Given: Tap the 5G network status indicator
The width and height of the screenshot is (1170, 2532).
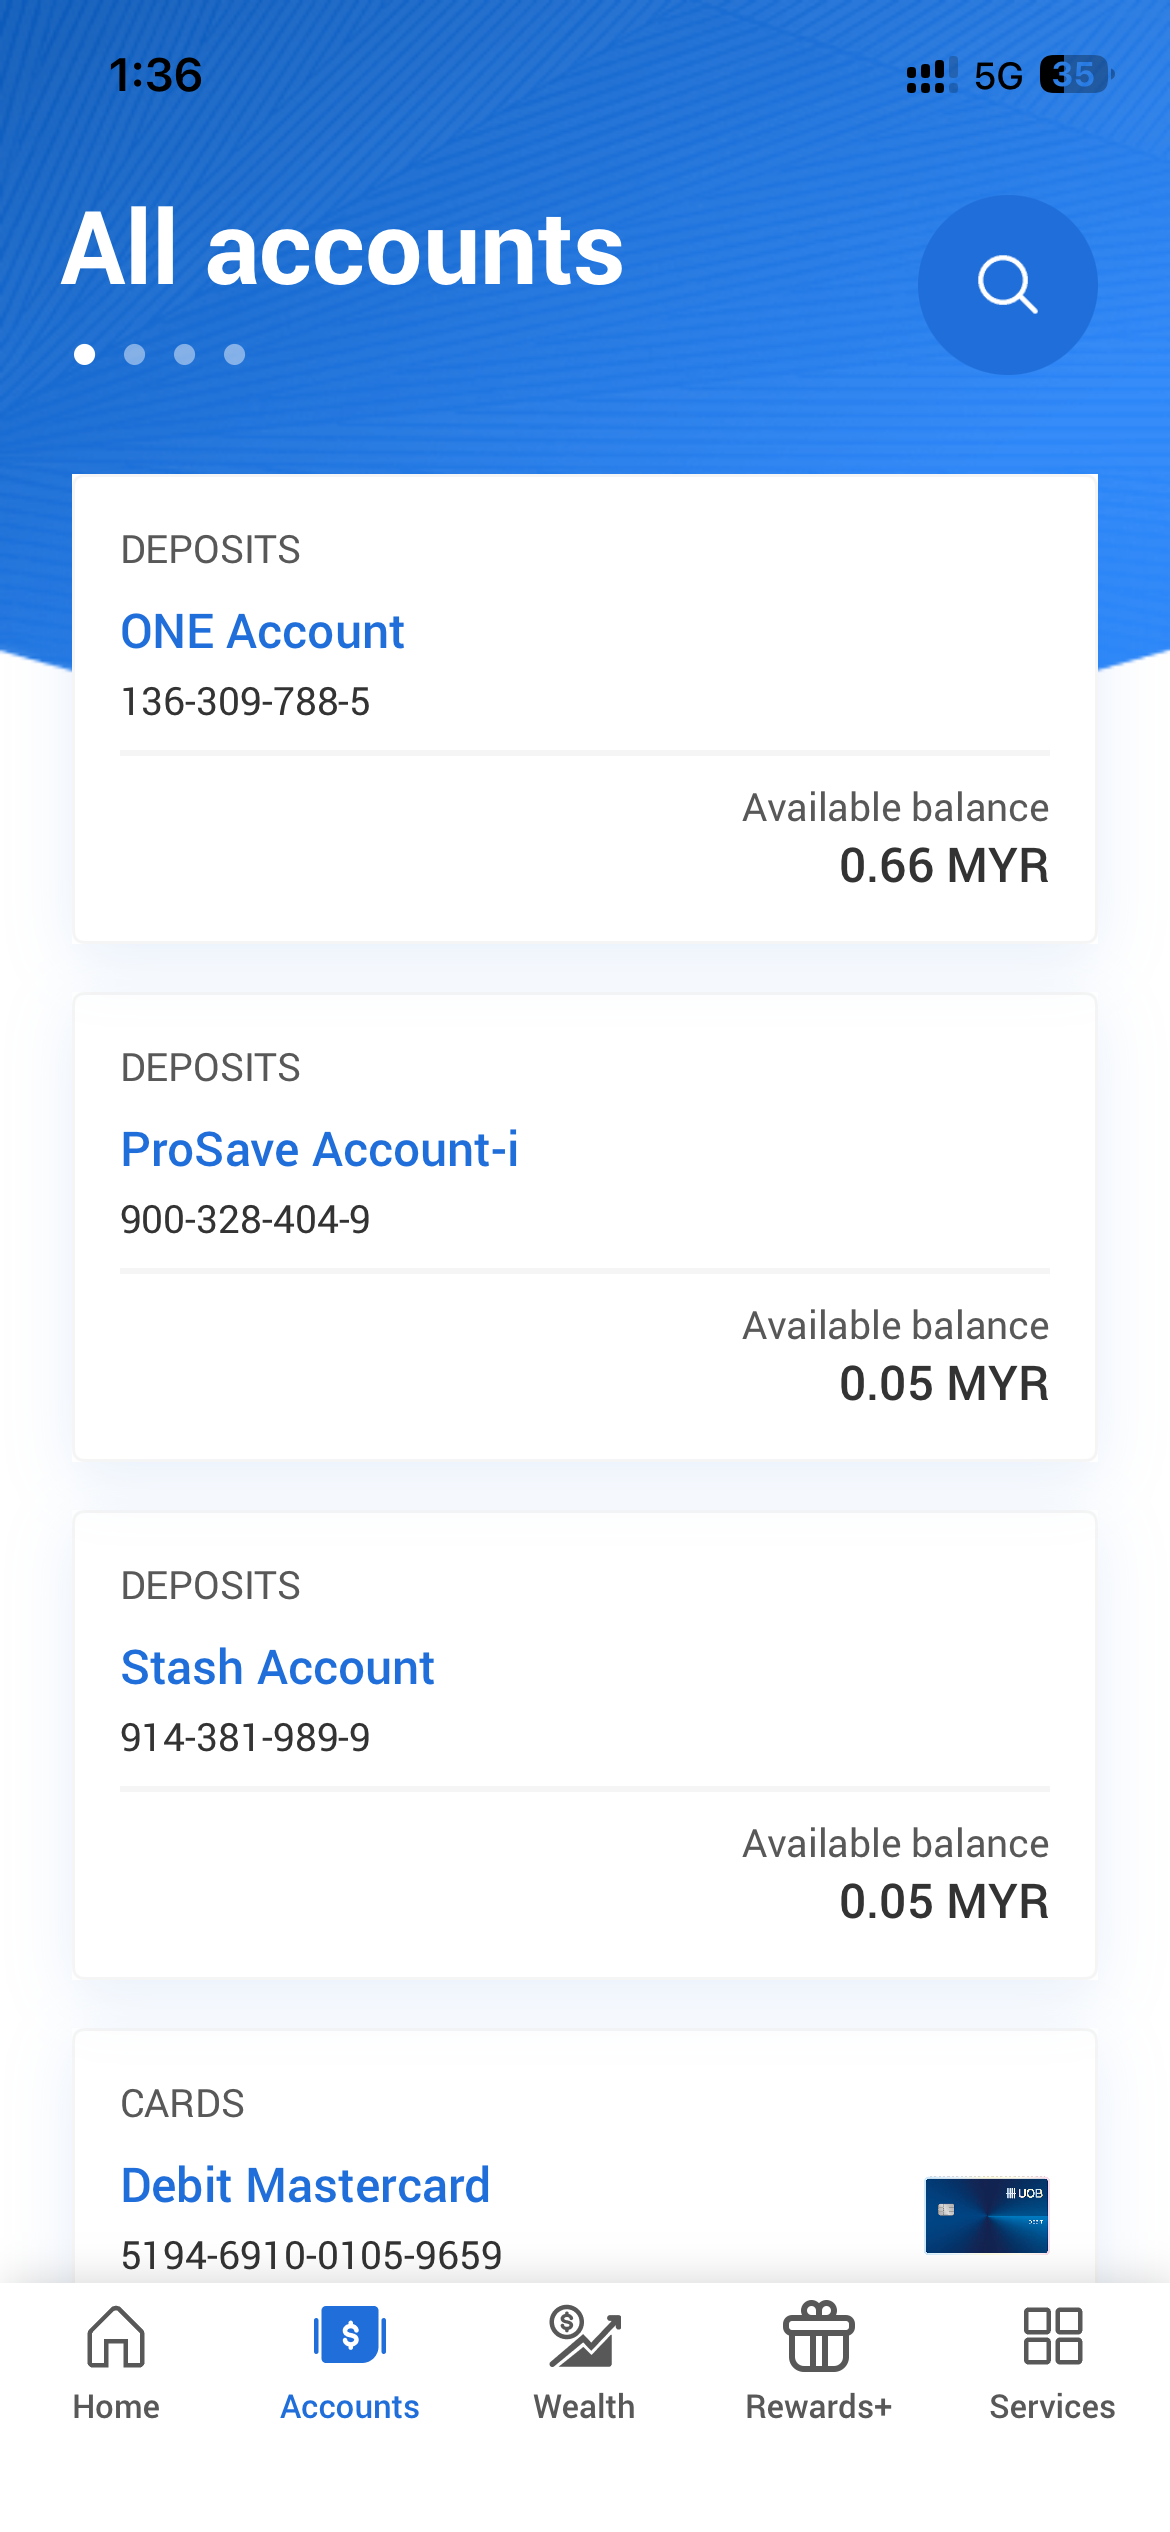Looking at the screenshot, I should coord(998,76).
